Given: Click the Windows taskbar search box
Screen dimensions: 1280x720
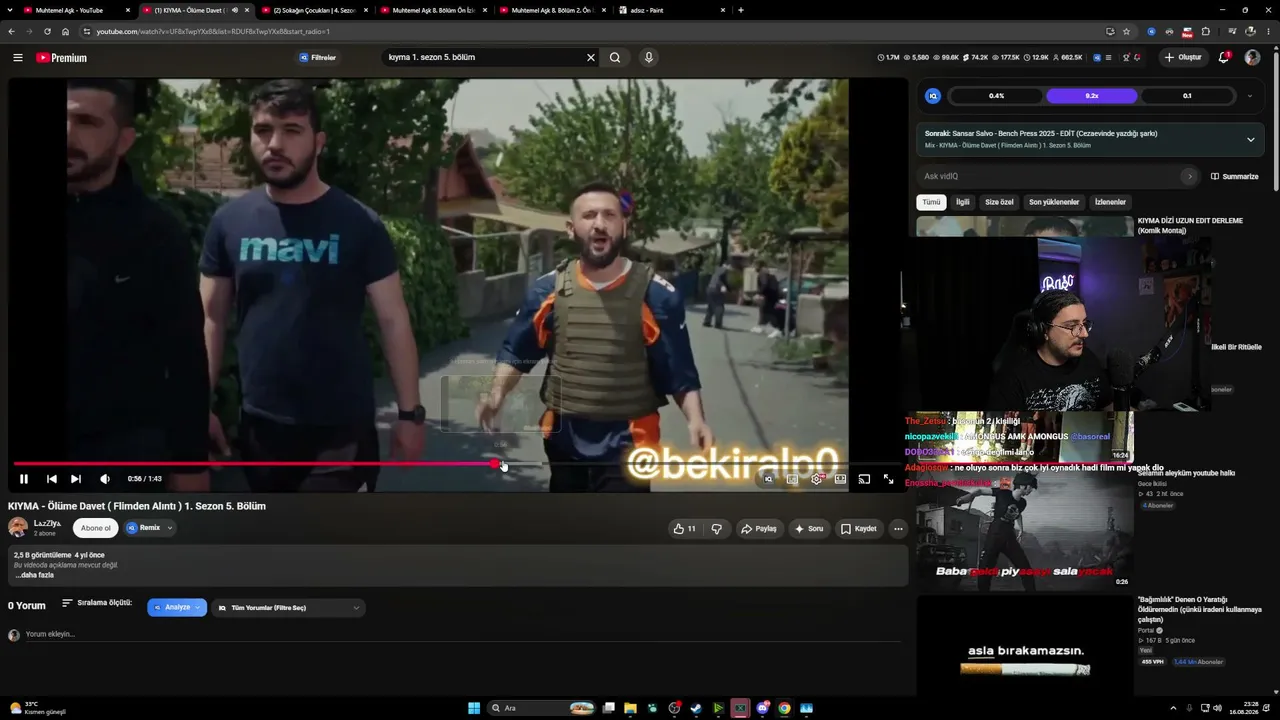Looking at the screenshot, I should [541, 708].
